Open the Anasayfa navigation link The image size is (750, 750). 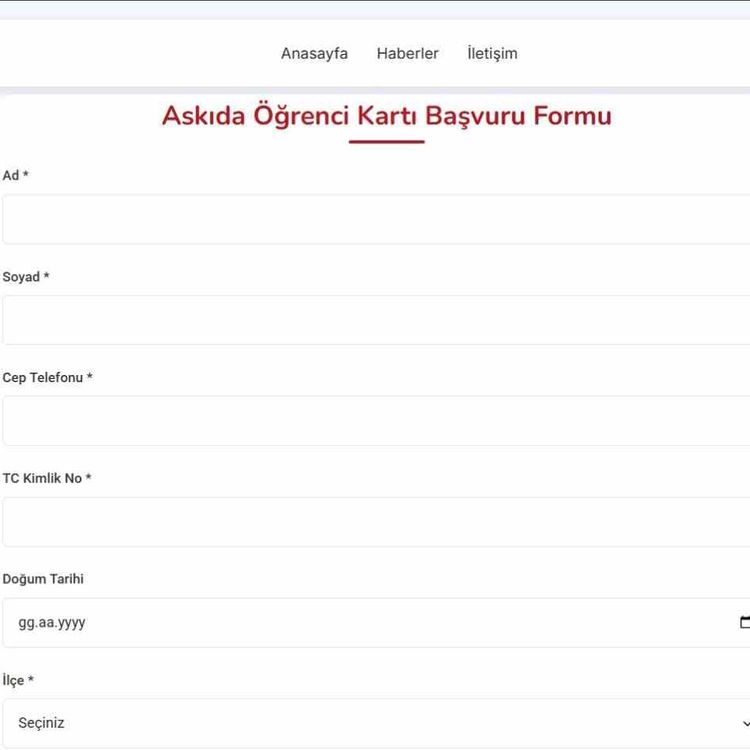click(x=314, y=54)
